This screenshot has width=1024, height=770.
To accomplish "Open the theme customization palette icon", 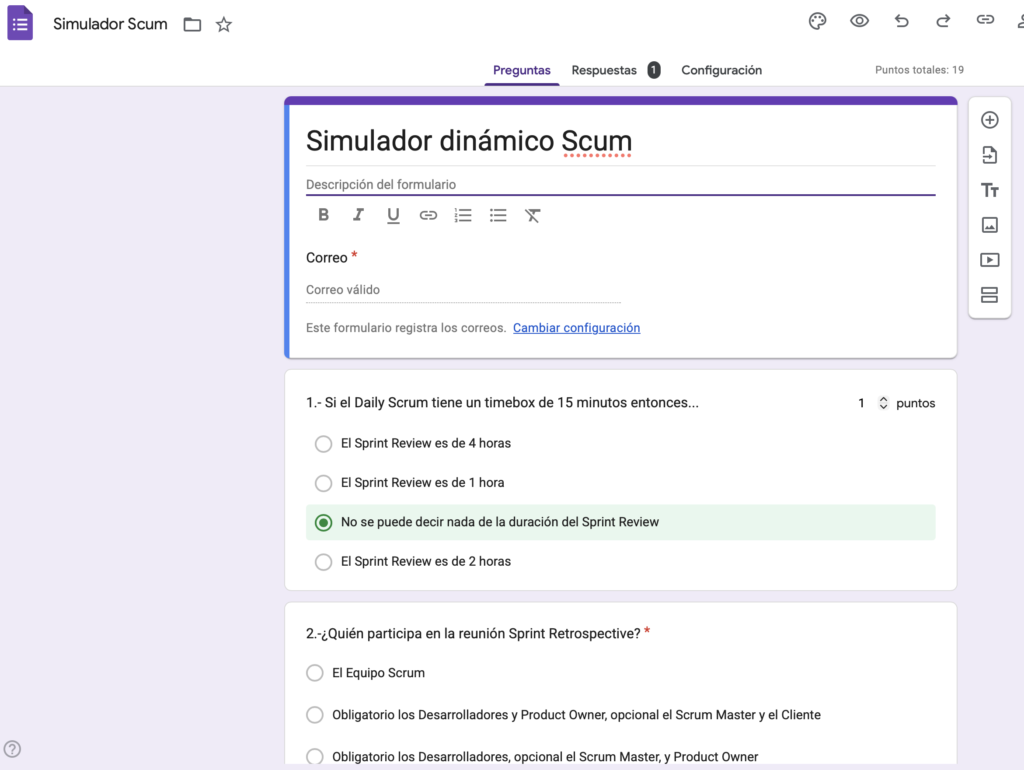I will click(817, 22).
